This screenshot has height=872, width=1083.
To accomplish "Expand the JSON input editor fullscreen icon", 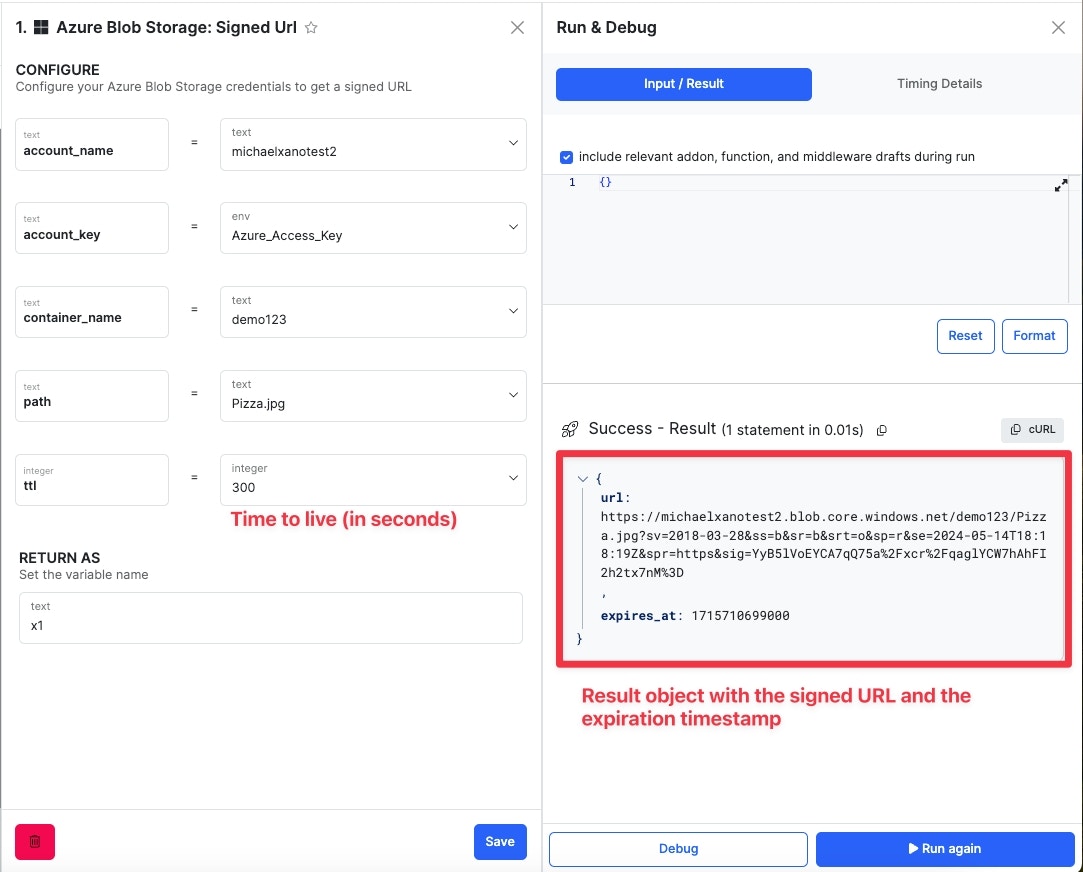I will 1061,185.
